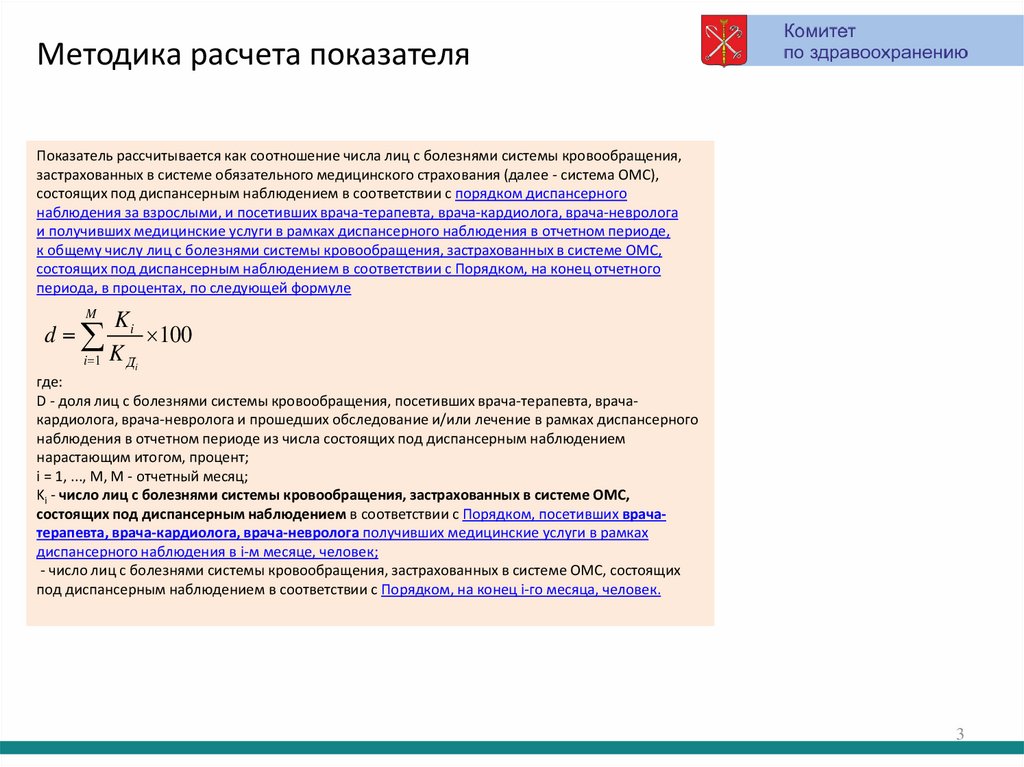Viewport: 1024px width, 767px height.
Task: Click the line "нарастающим итогом, процент;"
Action: [143, 458]
